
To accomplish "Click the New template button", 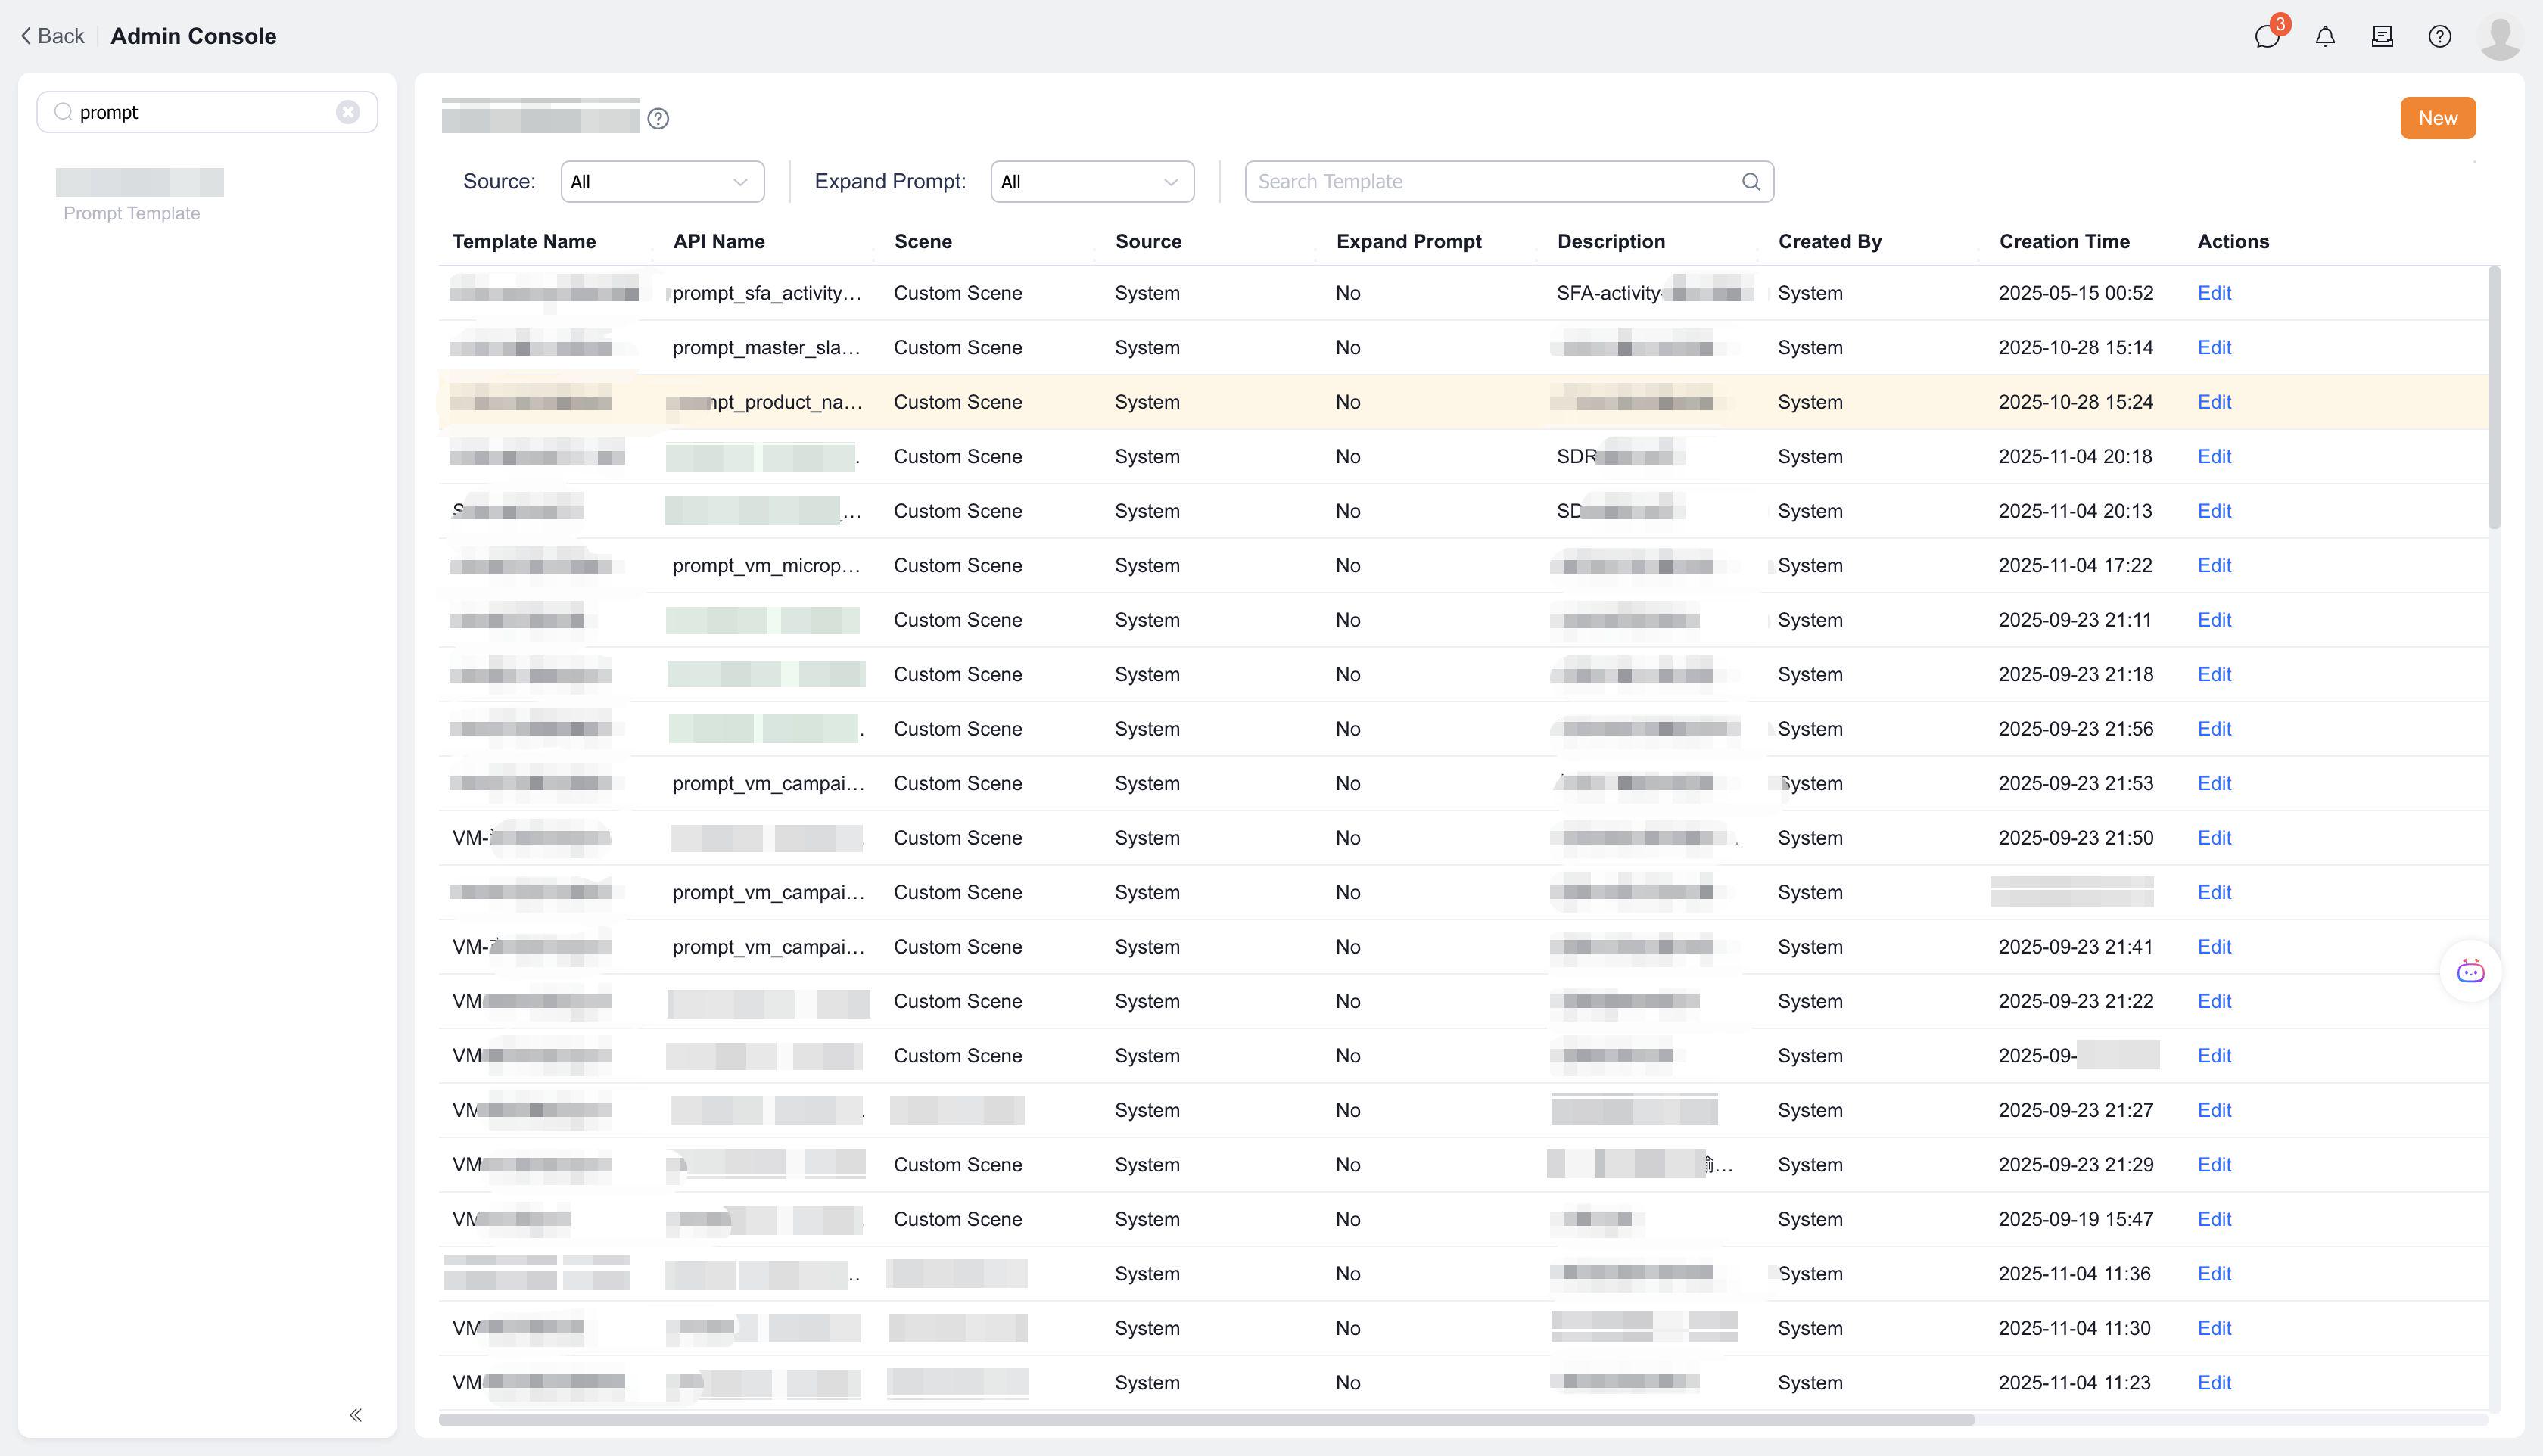I will click(x=2437, y=118).
